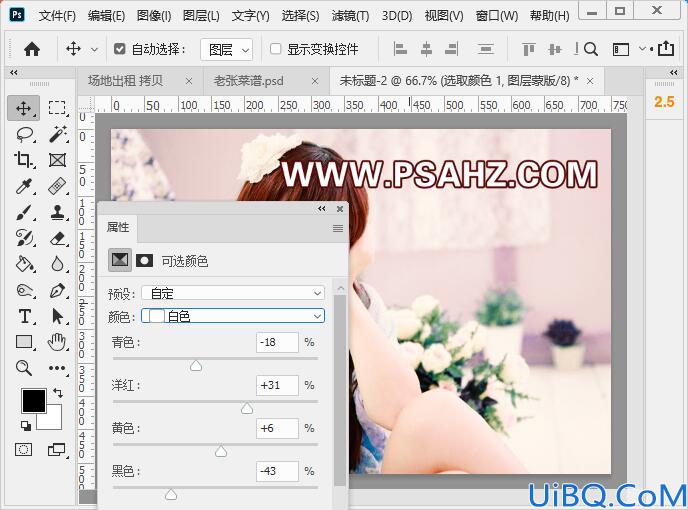This screenshot has height=510, width=688.
Task: Open the Properties panel flyout menu
Action: point(337,228)
